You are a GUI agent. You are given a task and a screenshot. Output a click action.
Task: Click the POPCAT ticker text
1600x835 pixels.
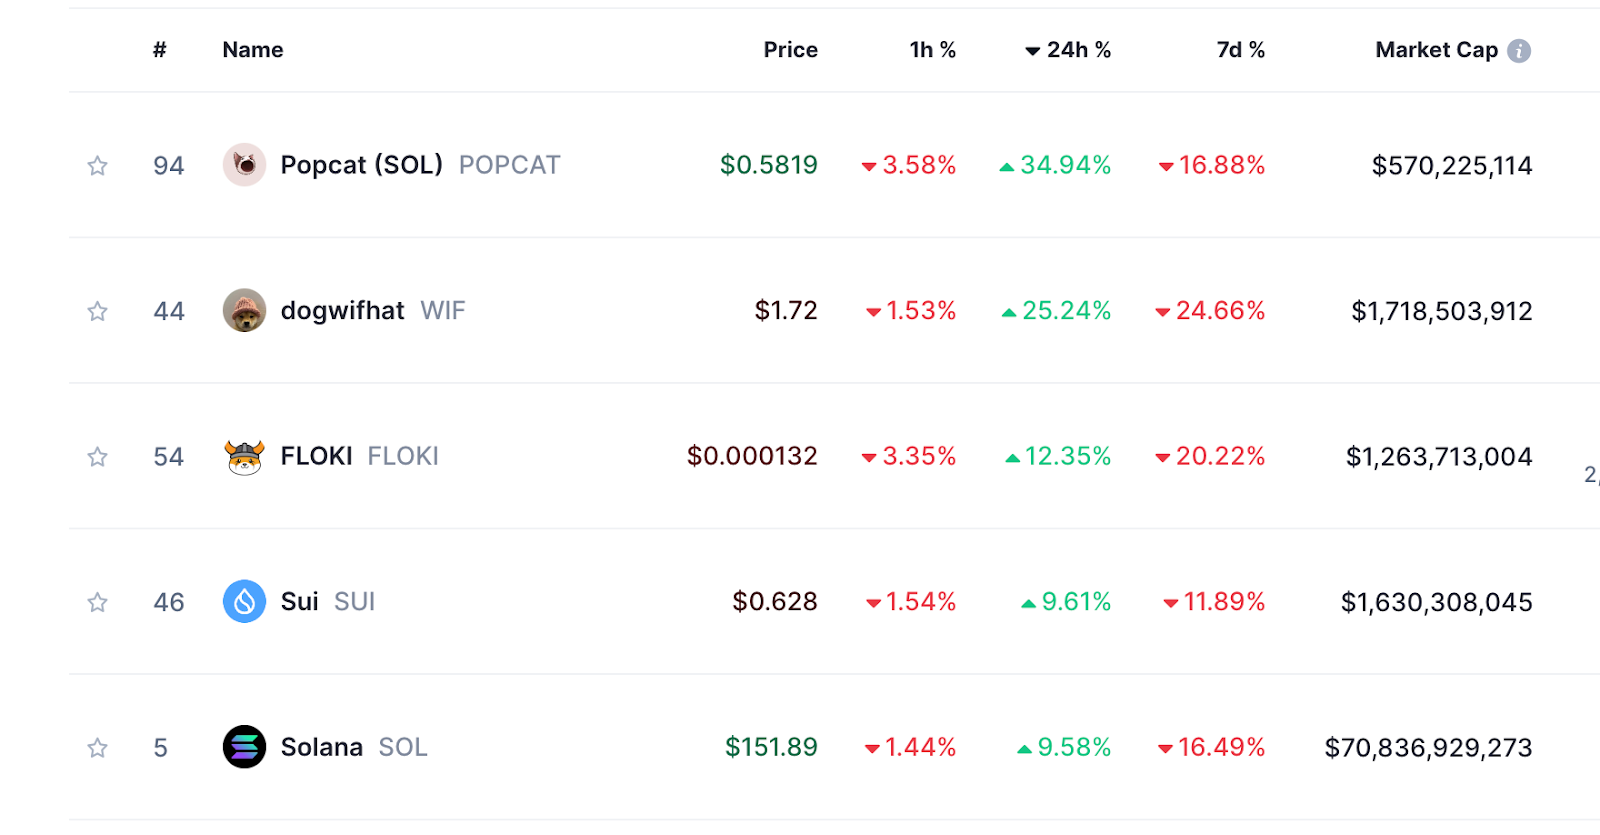[x=510, y=165]
